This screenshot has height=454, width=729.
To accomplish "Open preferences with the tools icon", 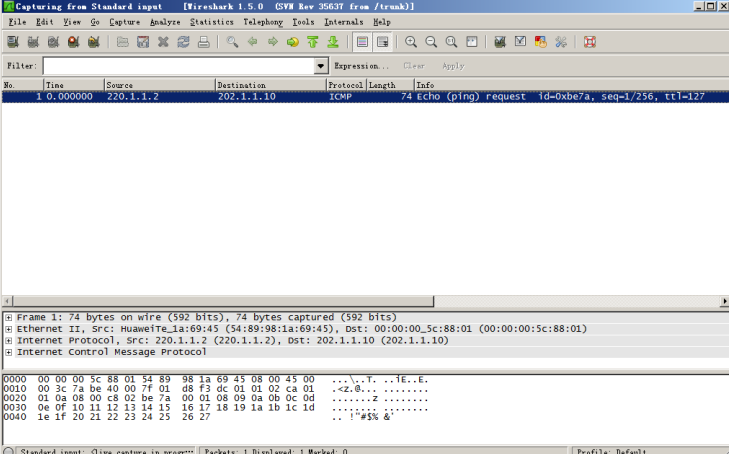I will pos(560,42).
